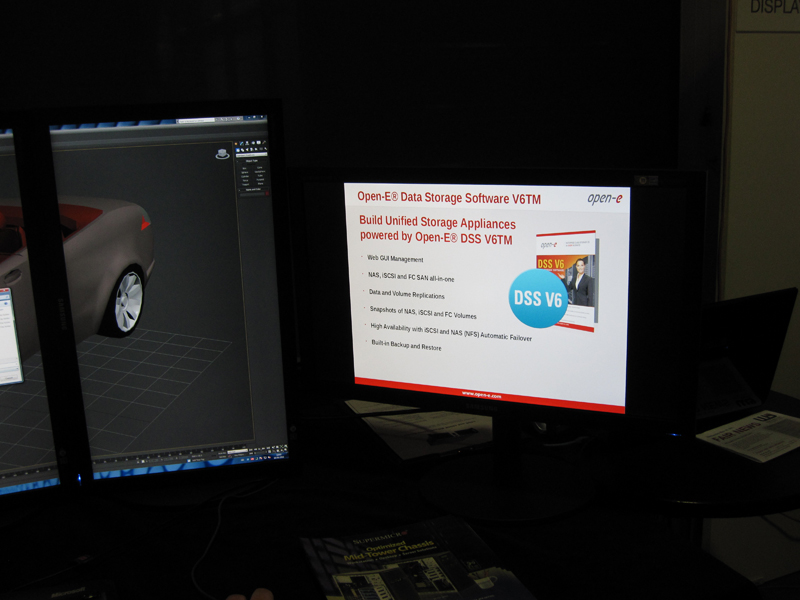This screenshot has width=800, height=600.
Task: Click the Sphere primitive button
Action: point(244,172)
